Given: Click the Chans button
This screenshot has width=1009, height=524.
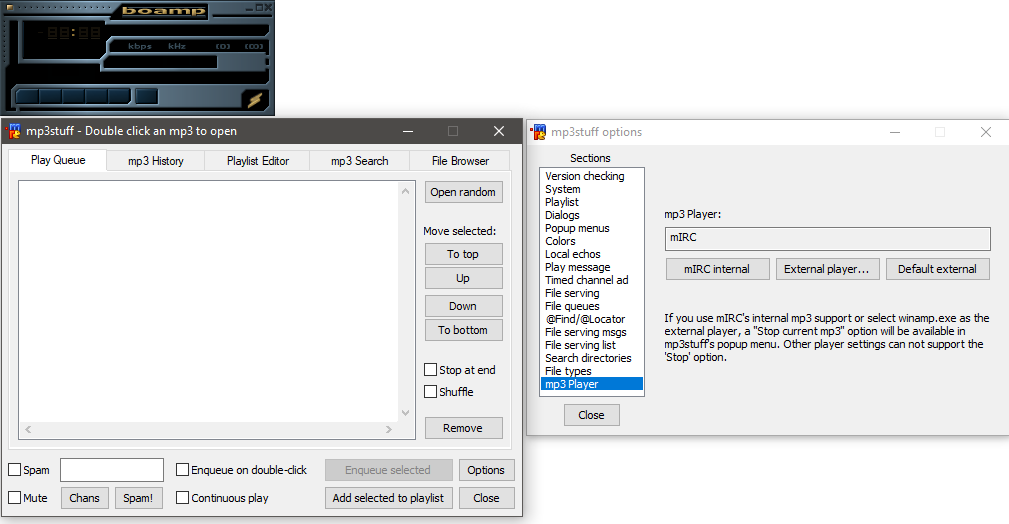Looking at the screenshot, I should coord(84,498).
